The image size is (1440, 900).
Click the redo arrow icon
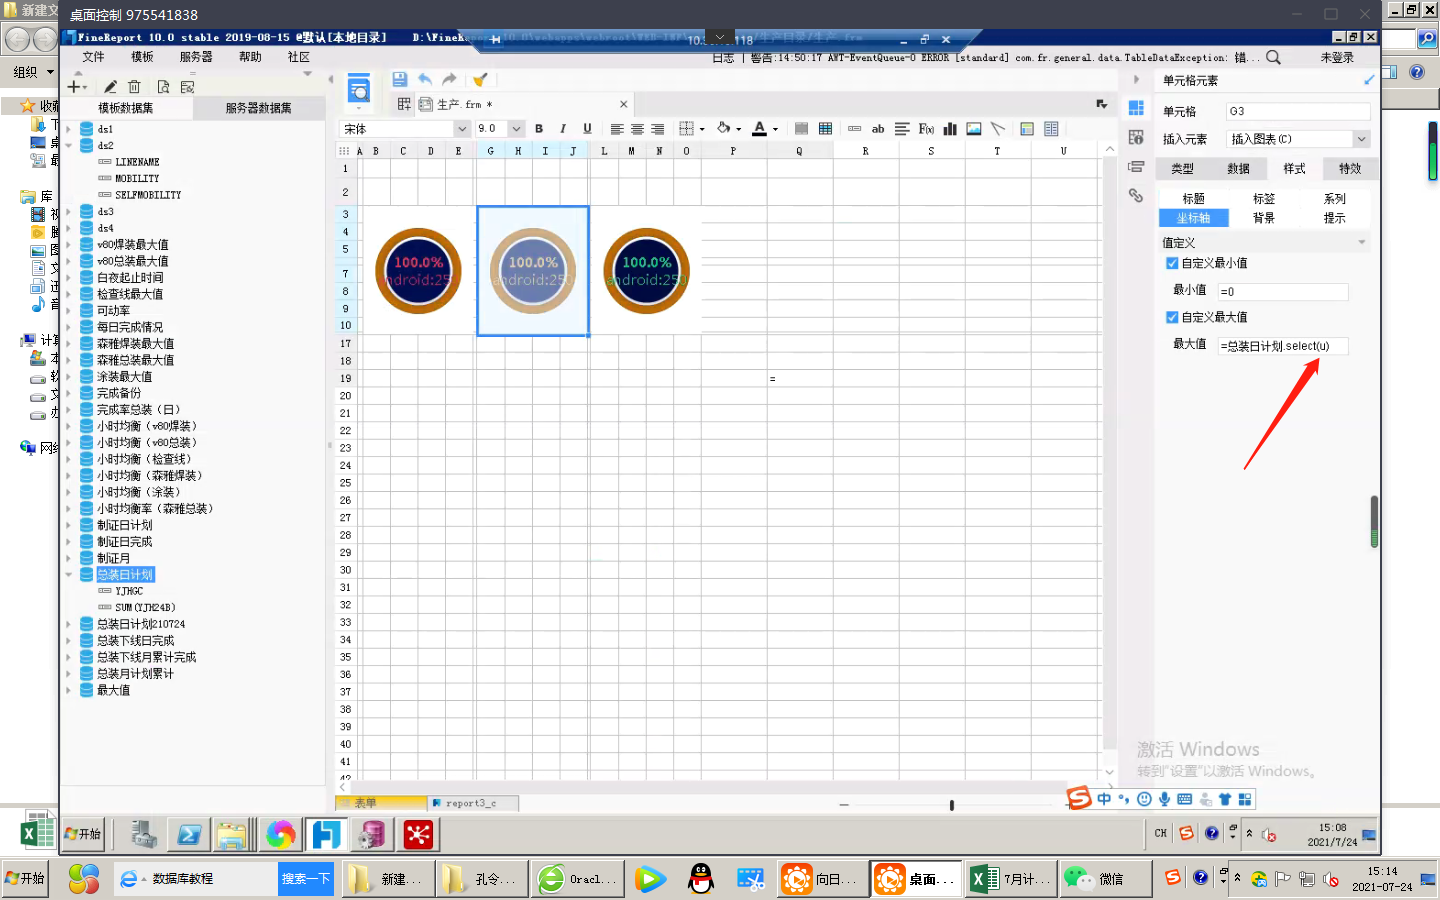[x=450, y=79]
